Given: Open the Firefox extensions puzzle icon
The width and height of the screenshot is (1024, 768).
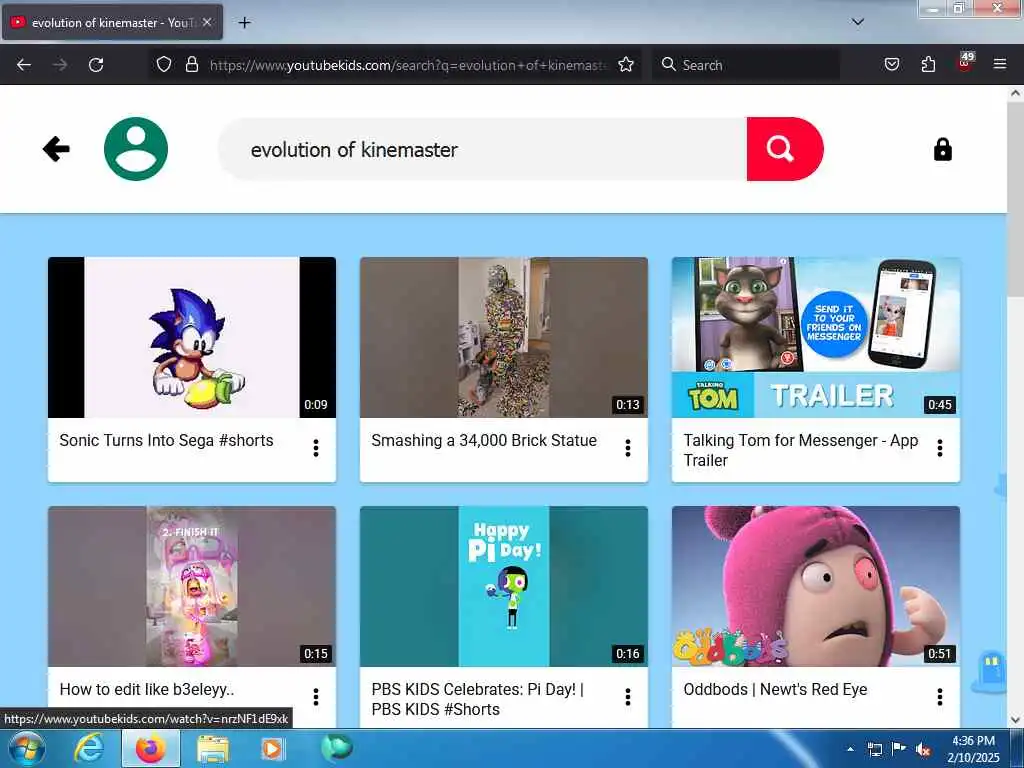Looking at the screenshot, I should pyautogui.click(x=928, y=64).
